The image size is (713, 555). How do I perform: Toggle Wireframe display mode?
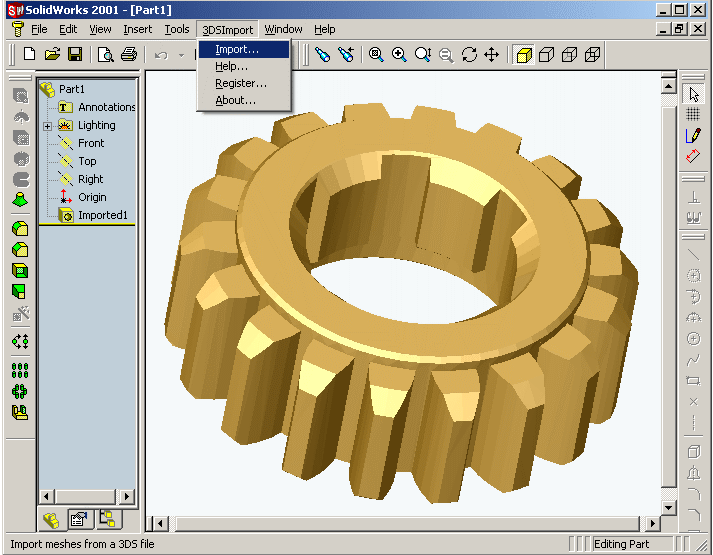pos(592,55)
